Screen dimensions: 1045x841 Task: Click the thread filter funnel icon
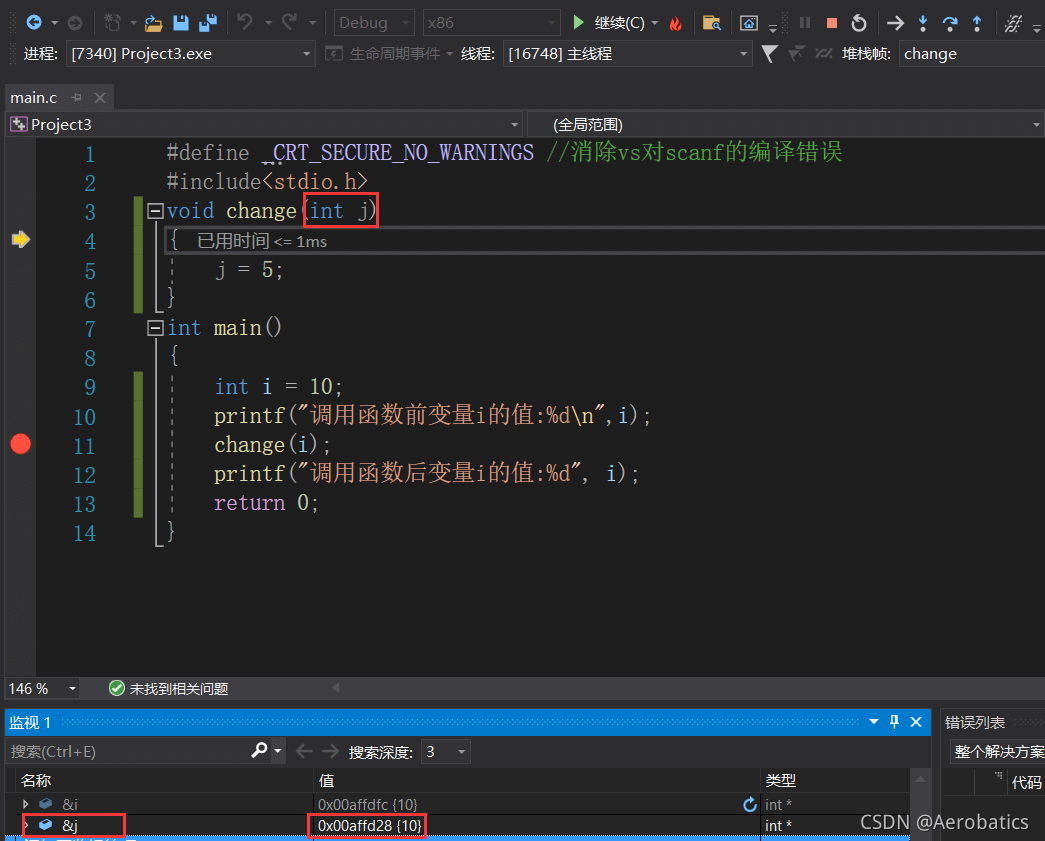point(769,54)
